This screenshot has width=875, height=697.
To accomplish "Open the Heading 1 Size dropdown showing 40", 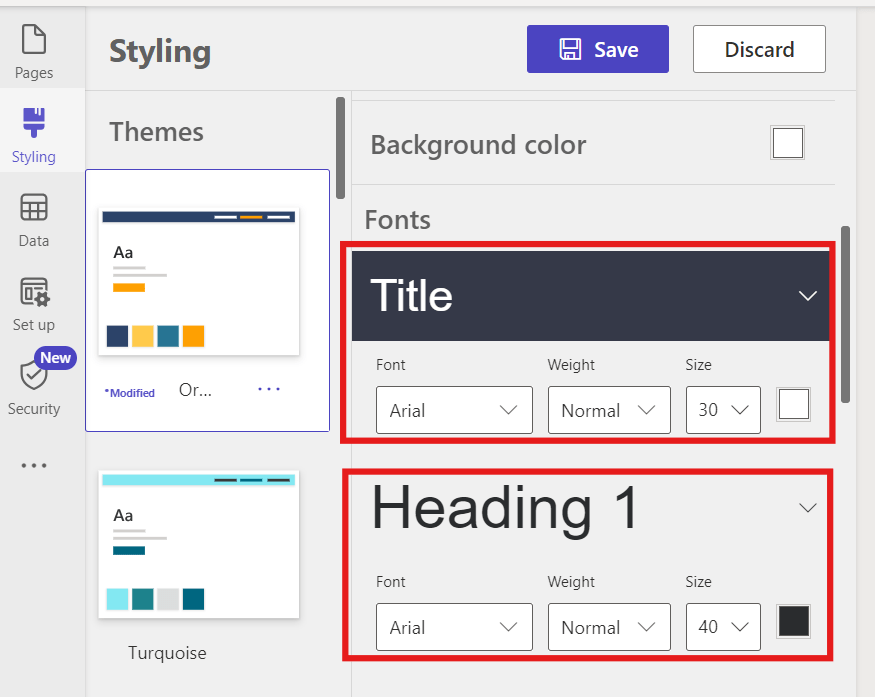I will pyautogui.click(x=723, y=627).
